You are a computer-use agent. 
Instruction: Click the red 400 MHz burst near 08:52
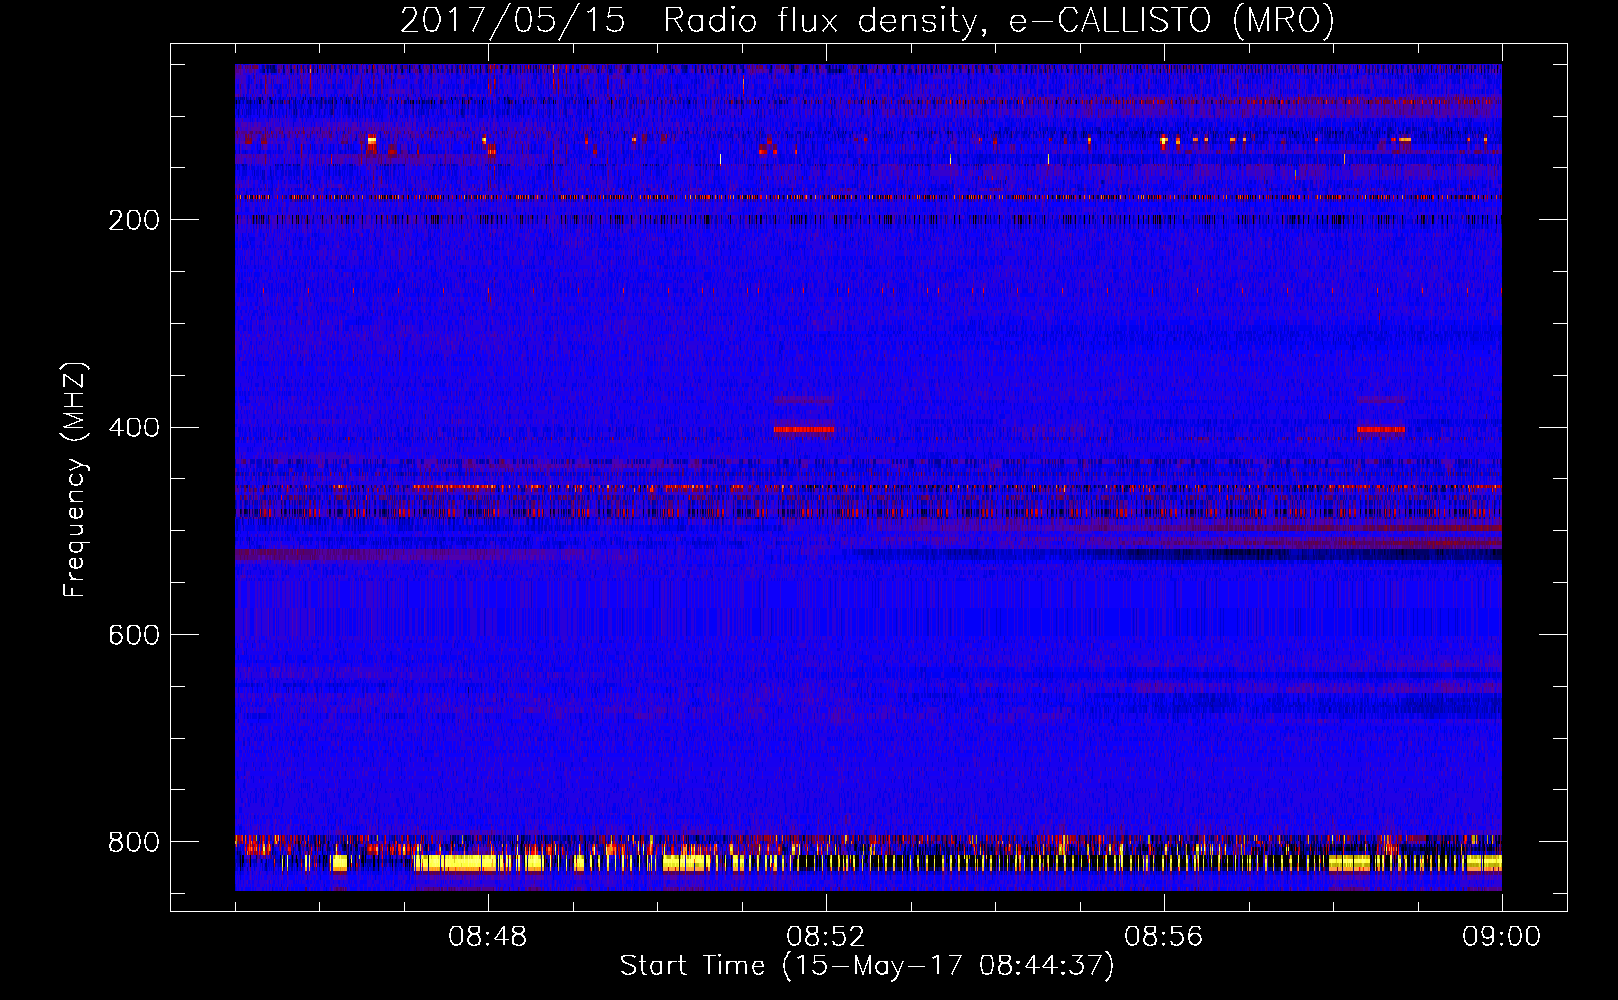click(803, 430)
